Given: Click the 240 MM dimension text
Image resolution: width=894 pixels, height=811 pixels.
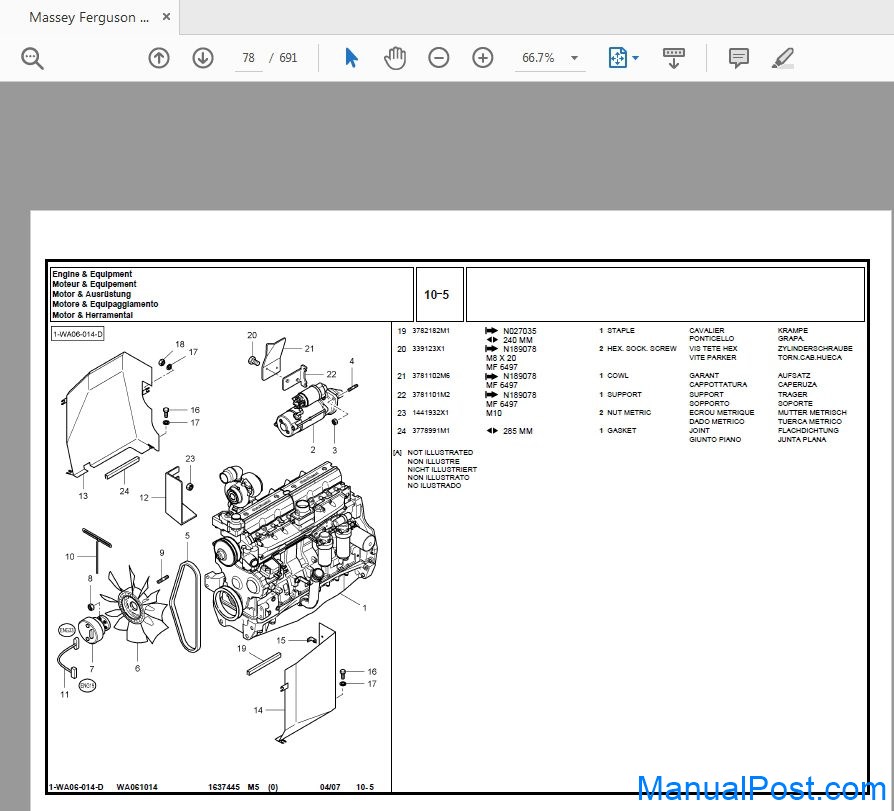Looking at the screenshot, I should (x=518, y=340).
